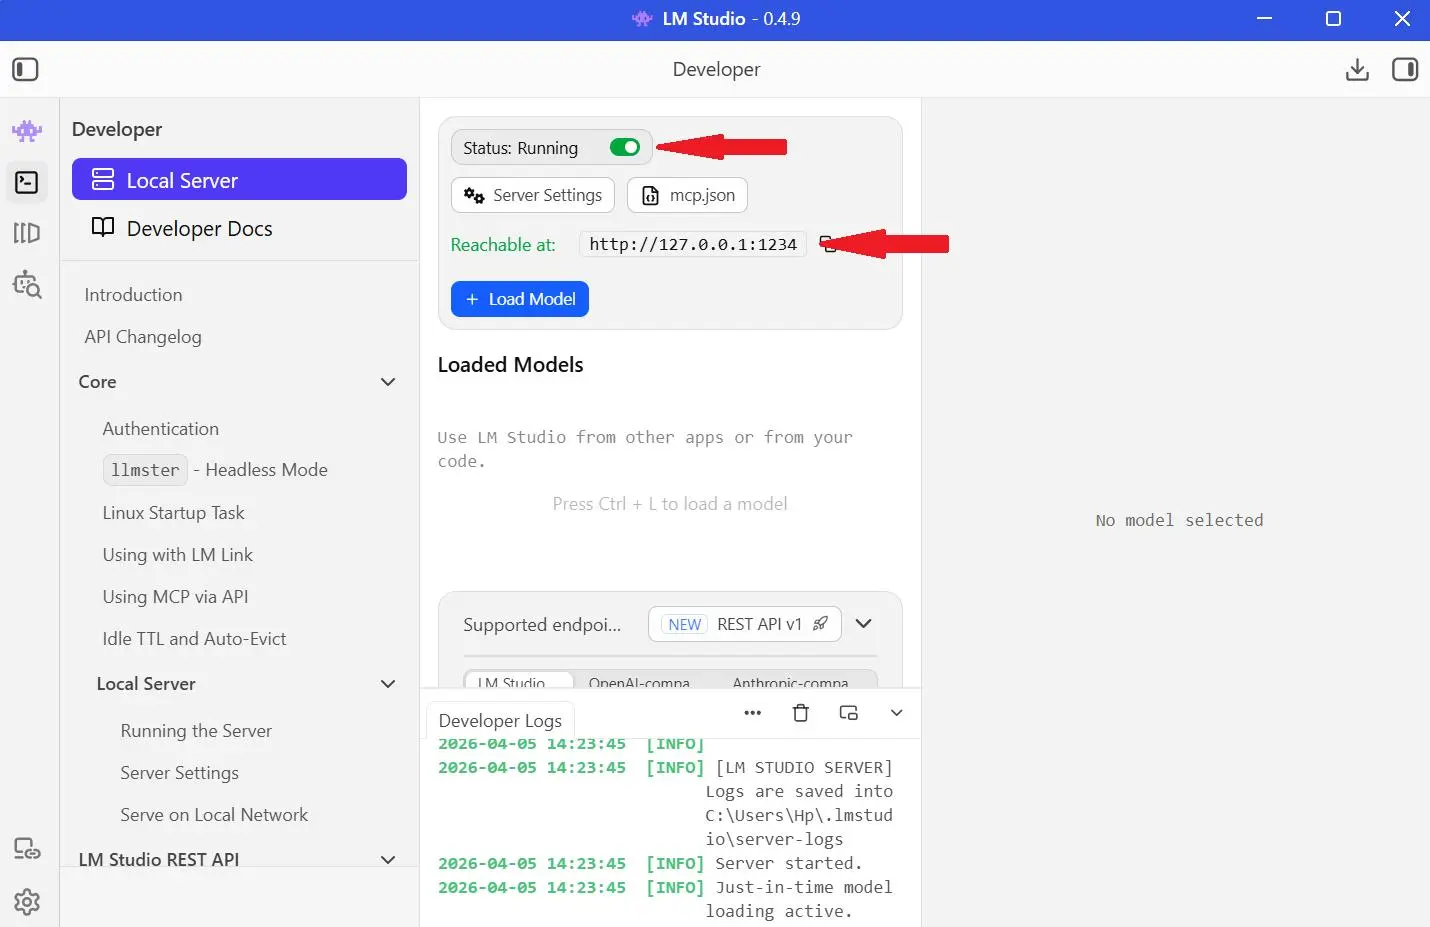
Task: Click the 'Server started.' log line
Action: (x=788, y=863)
